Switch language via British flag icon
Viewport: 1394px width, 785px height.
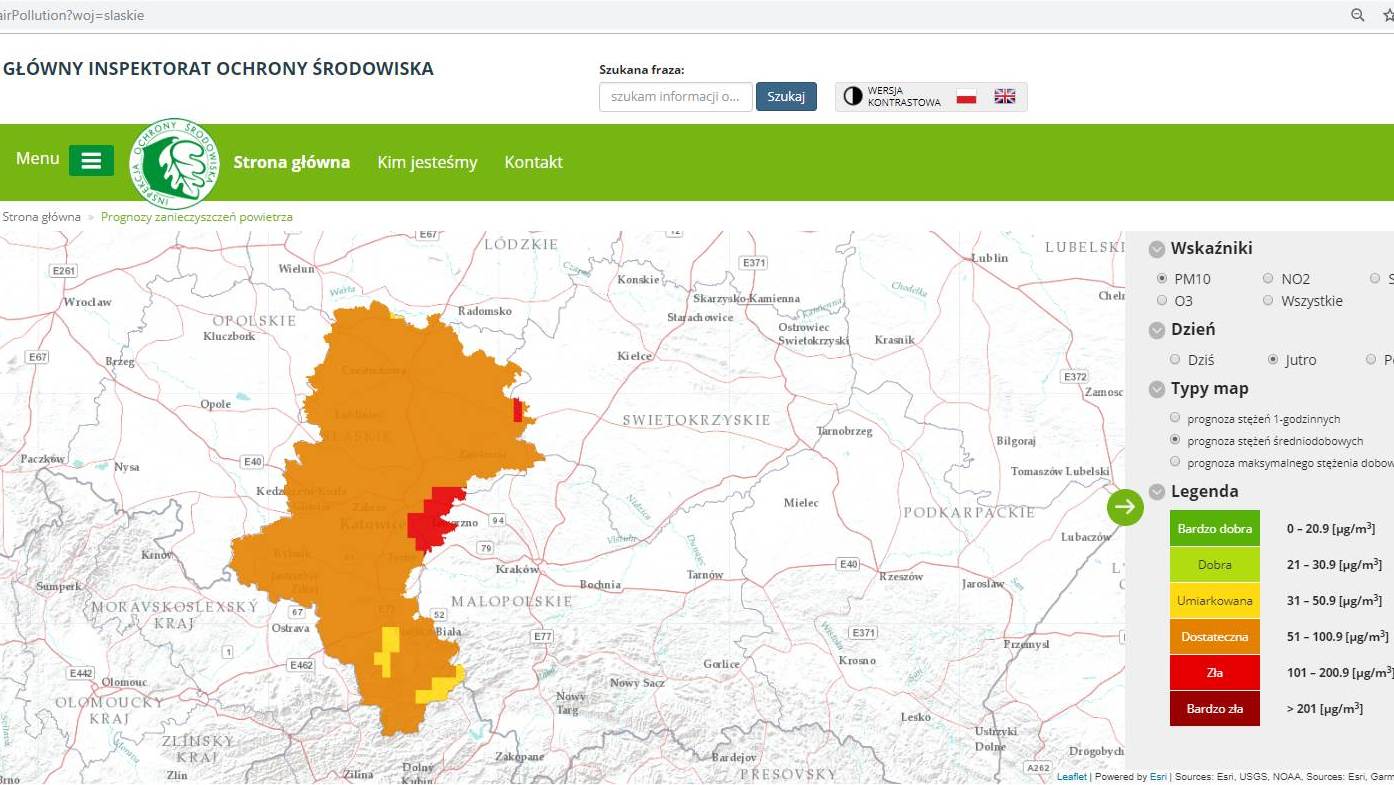coord(1004,96)
